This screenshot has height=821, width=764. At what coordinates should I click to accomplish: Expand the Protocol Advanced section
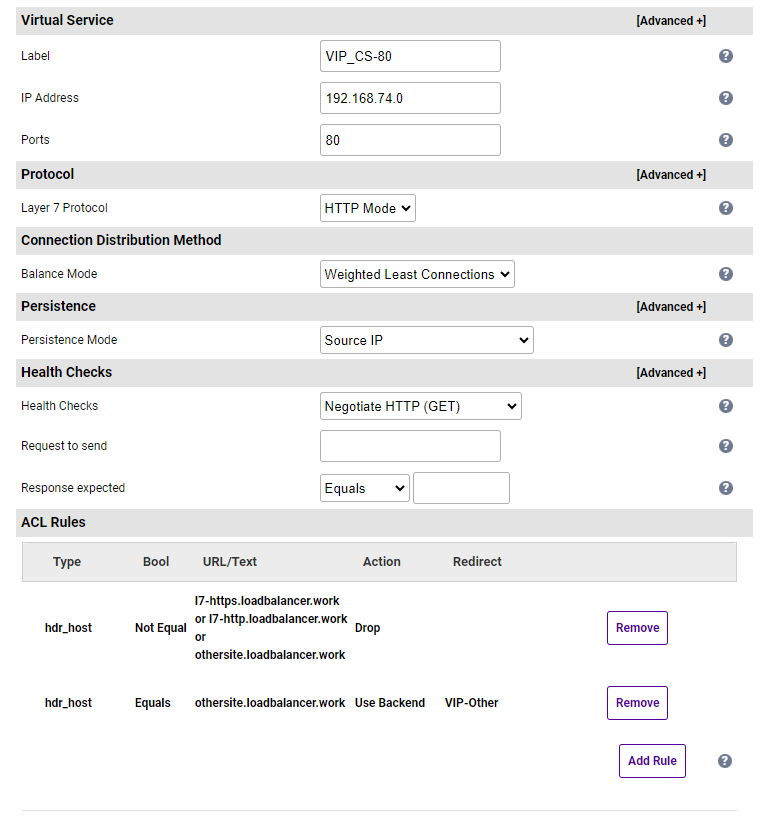(670, 175)
